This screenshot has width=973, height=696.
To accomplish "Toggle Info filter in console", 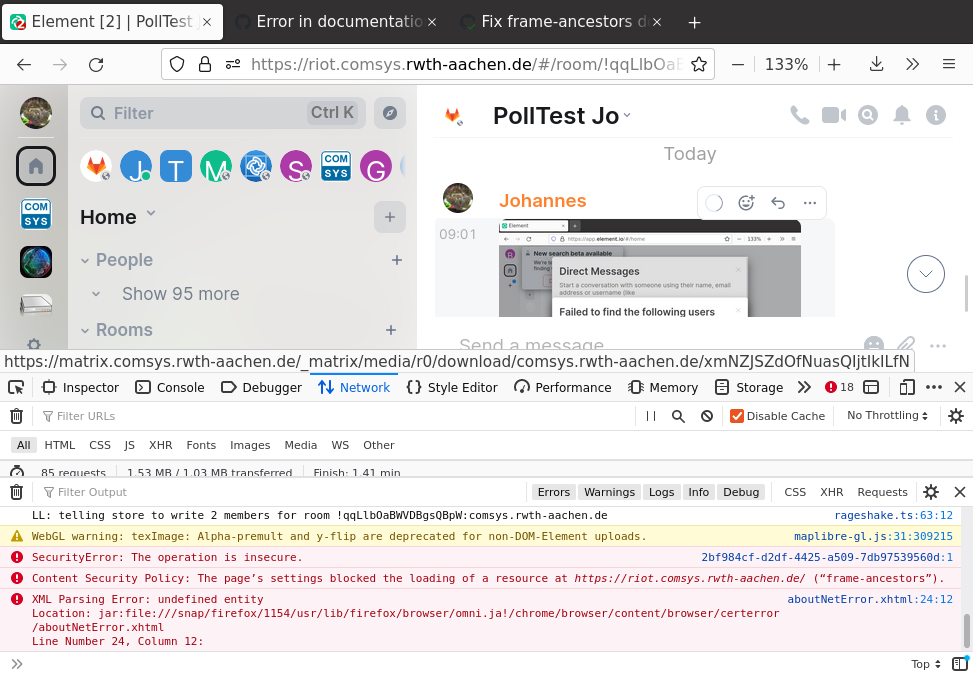I will click(x=698, y=492).
